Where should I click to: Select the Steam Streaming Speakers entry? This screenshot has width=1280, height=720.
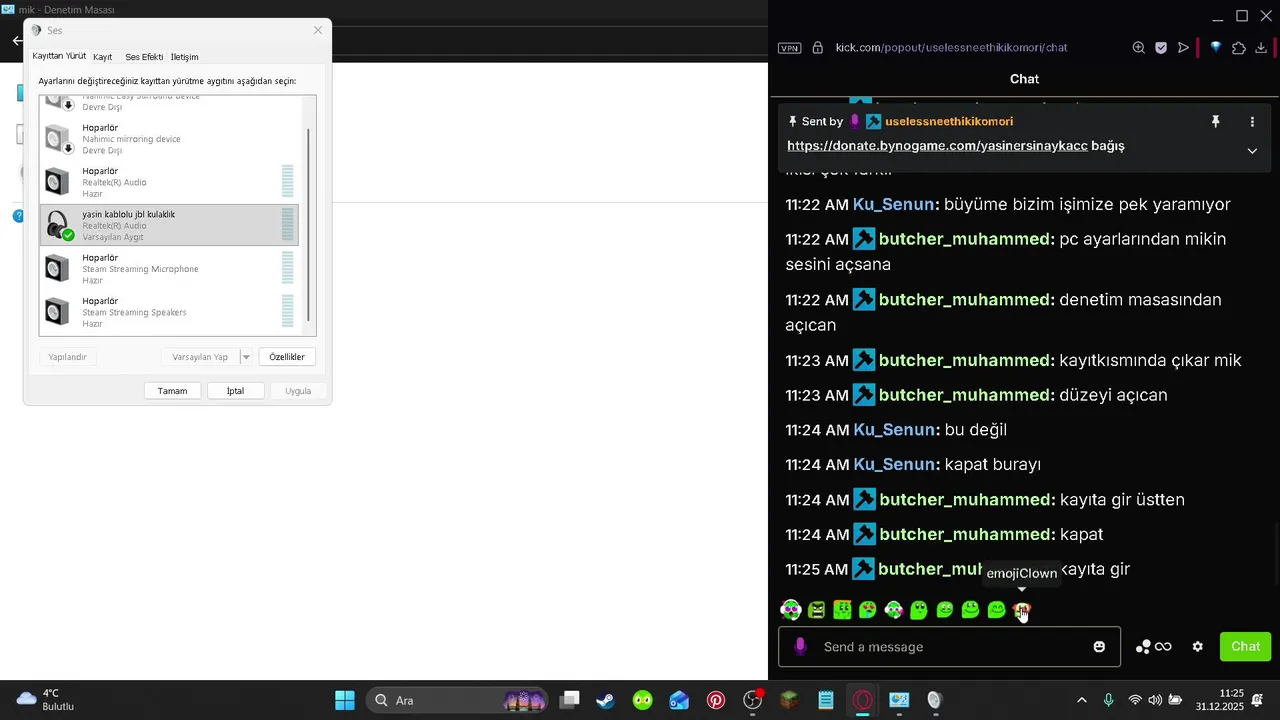(169, 312)
